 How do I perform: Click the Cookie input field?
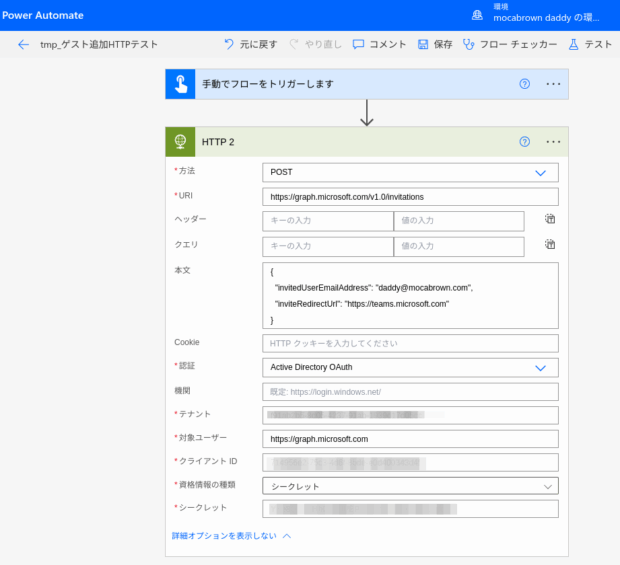(410, 343)
